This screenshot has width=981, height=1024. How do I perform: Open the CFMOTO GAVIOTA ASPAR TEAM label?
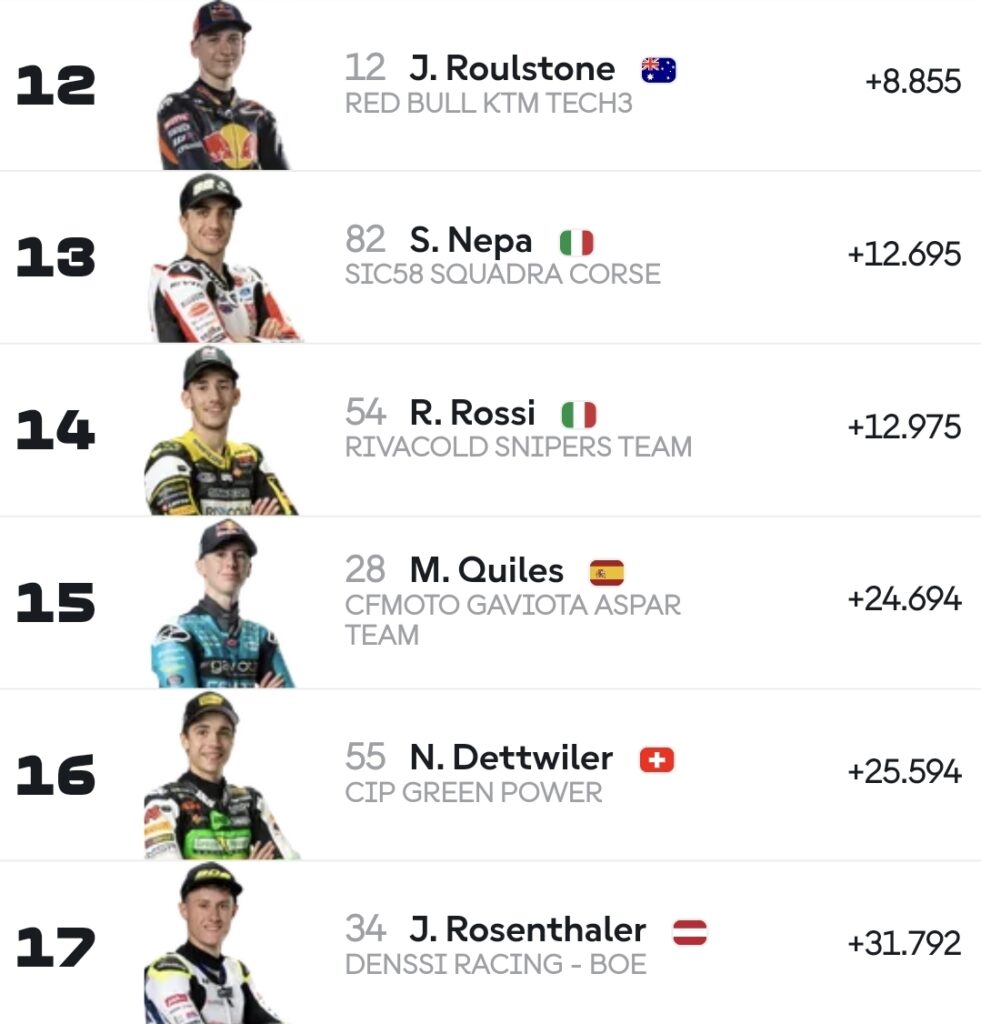513,620
